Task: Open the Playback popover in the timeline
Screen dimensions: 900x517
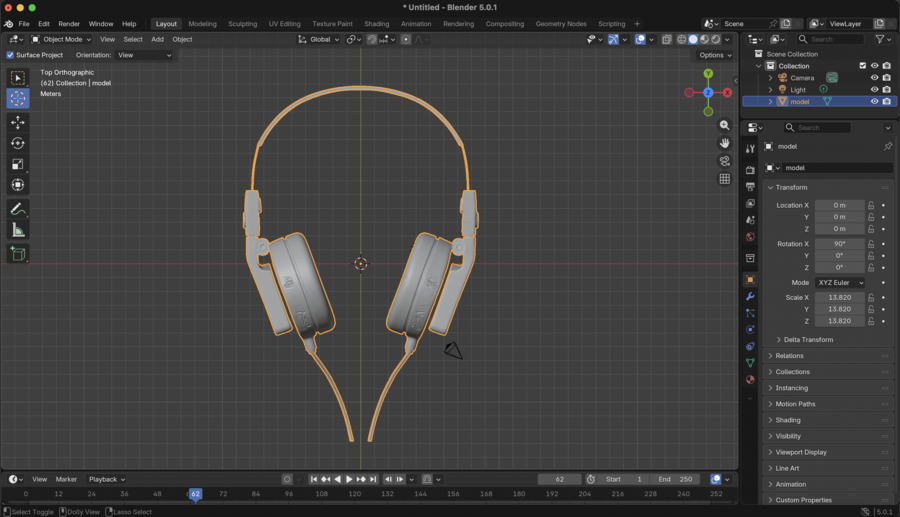Action: click(x=107, y=479)
